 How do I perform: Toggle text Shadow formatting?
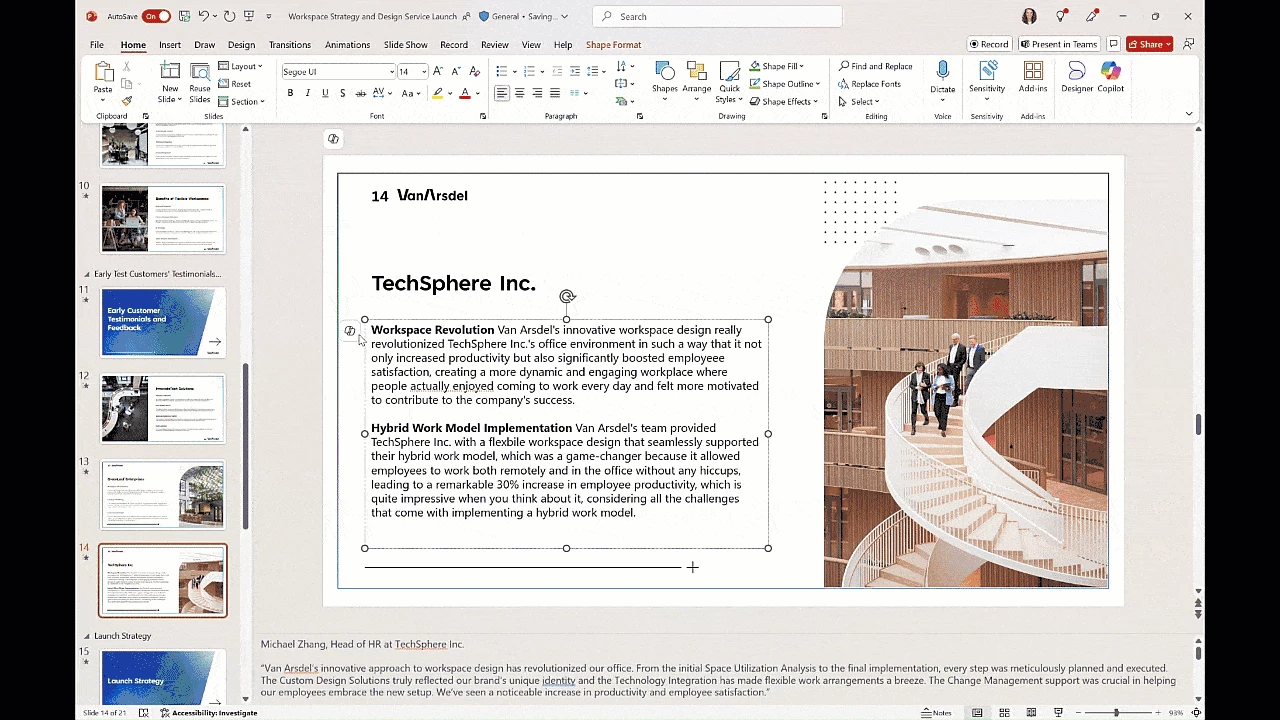(343, 93)
